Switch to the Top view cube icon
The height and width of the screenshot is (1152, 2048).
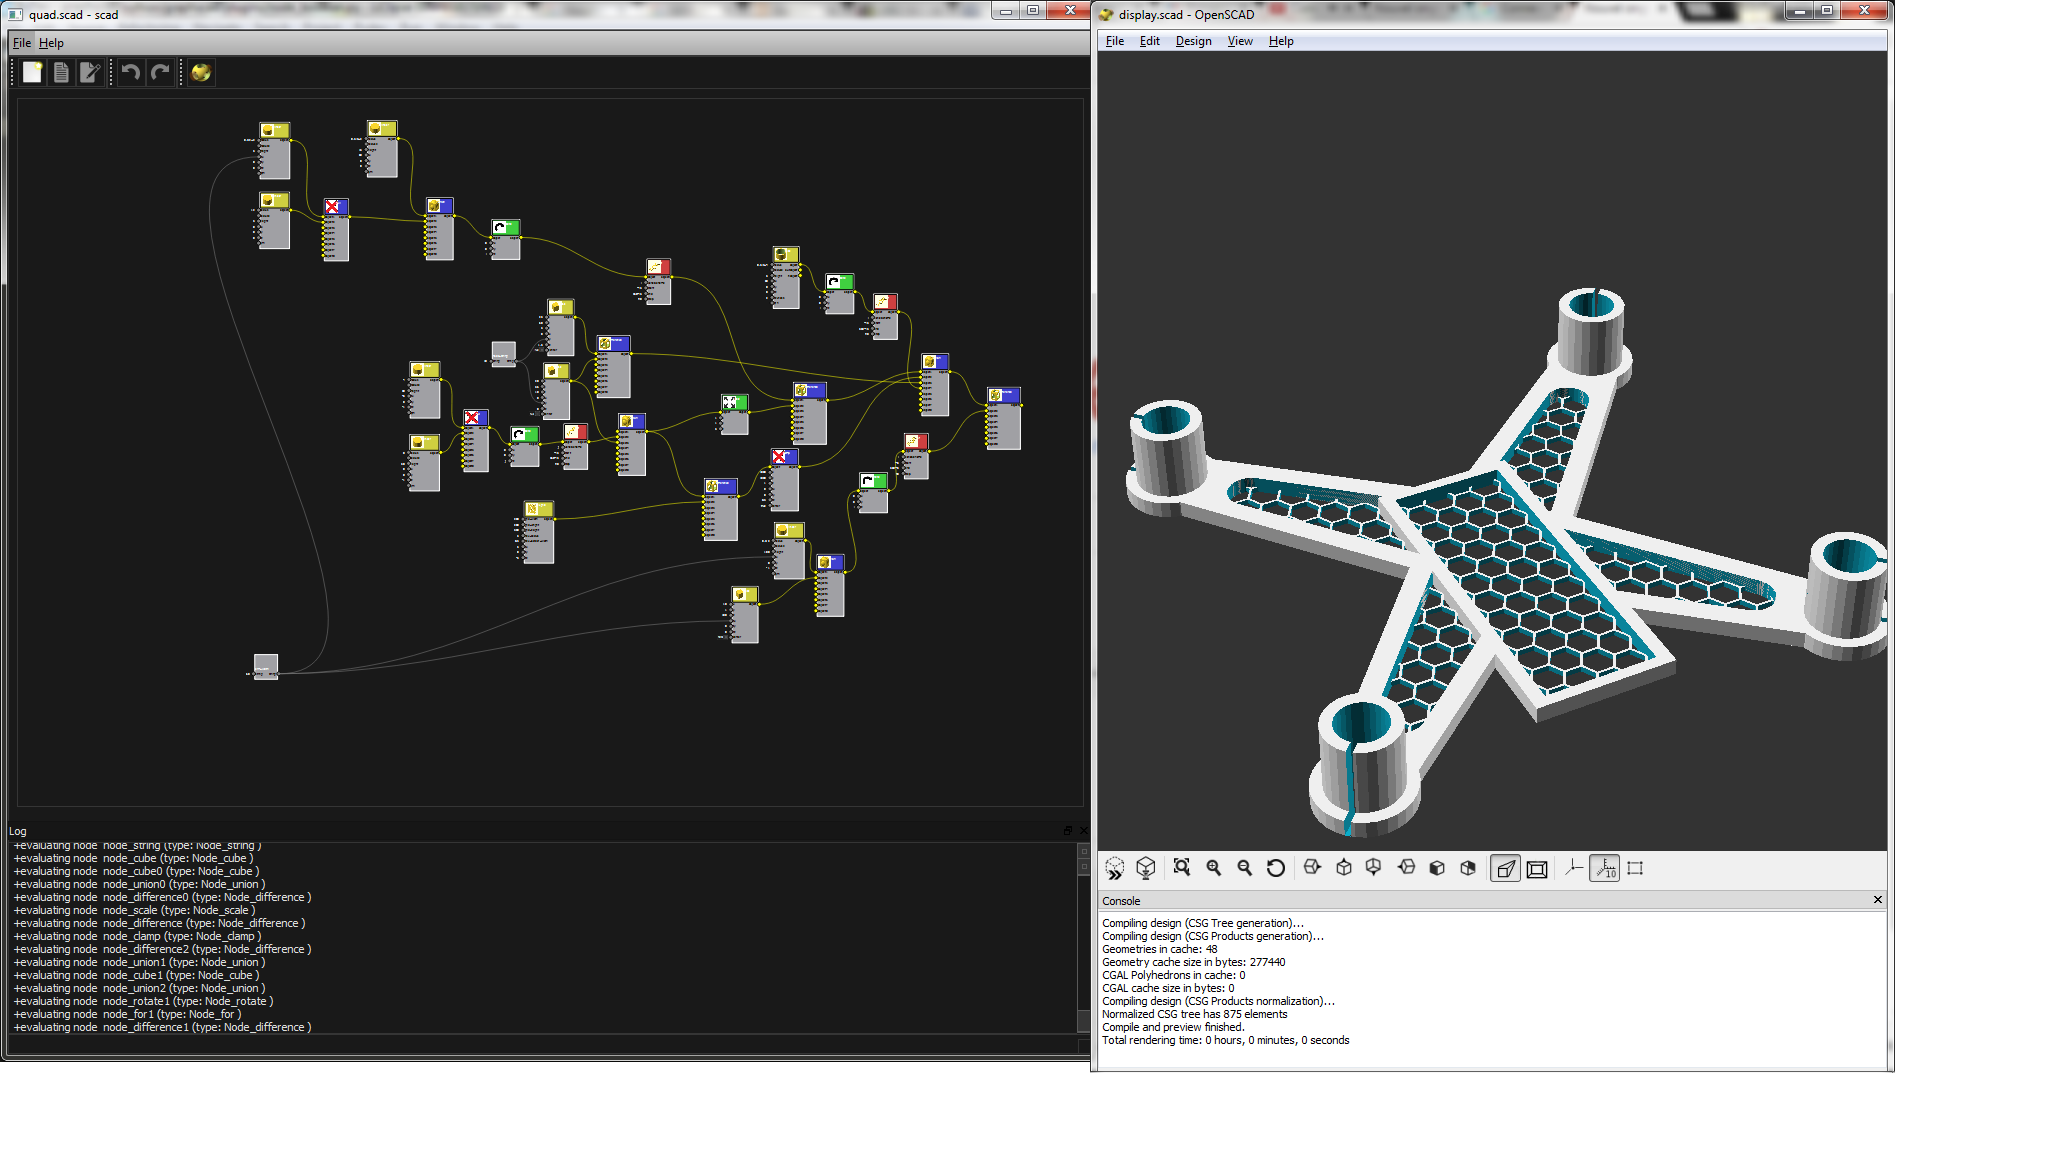pos(1344,868)
